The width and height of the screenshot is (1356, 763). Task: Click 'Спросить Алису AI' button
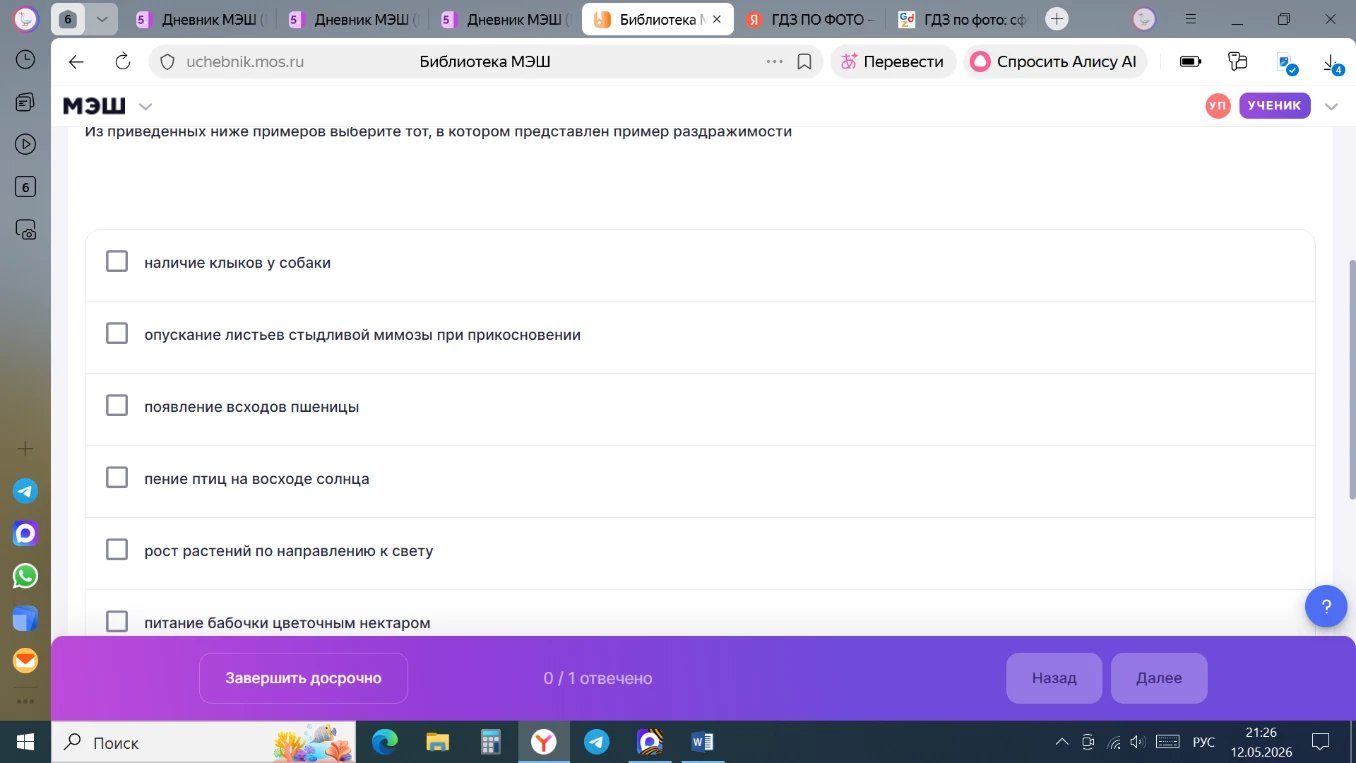[x=1055, y=62]
